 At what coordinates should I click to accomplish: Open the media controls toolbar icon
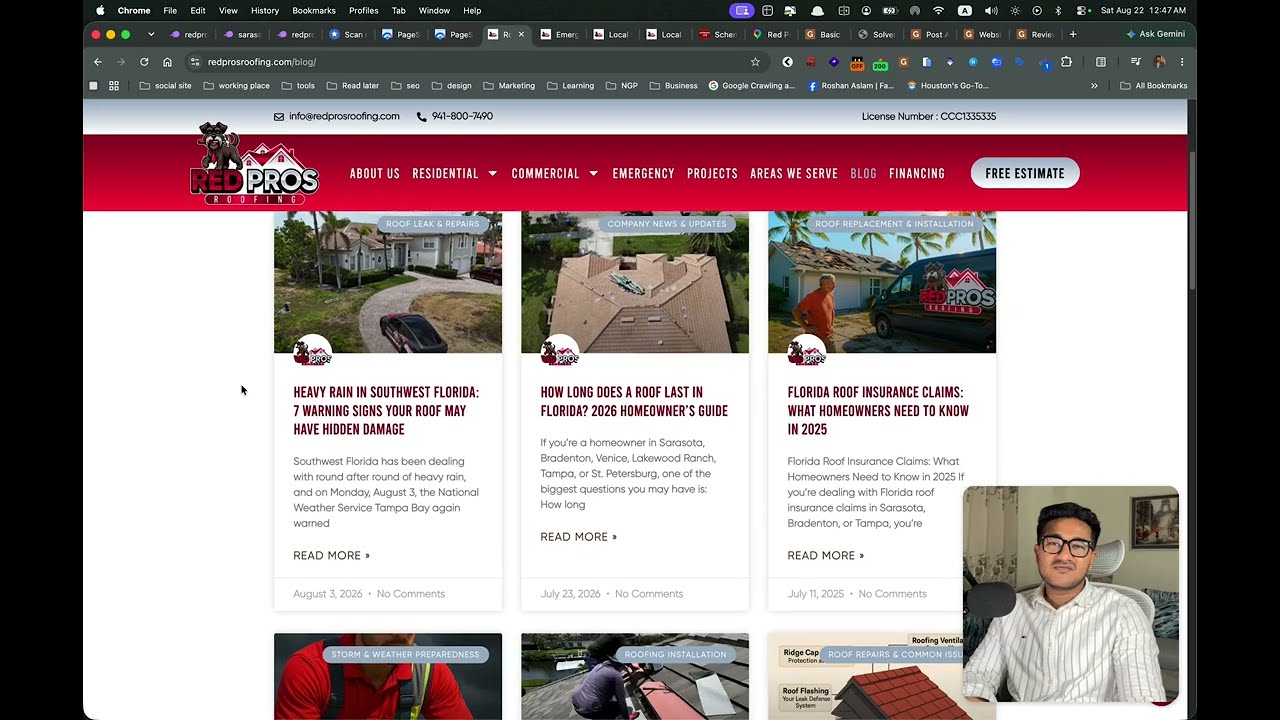tap(1135, 62)
